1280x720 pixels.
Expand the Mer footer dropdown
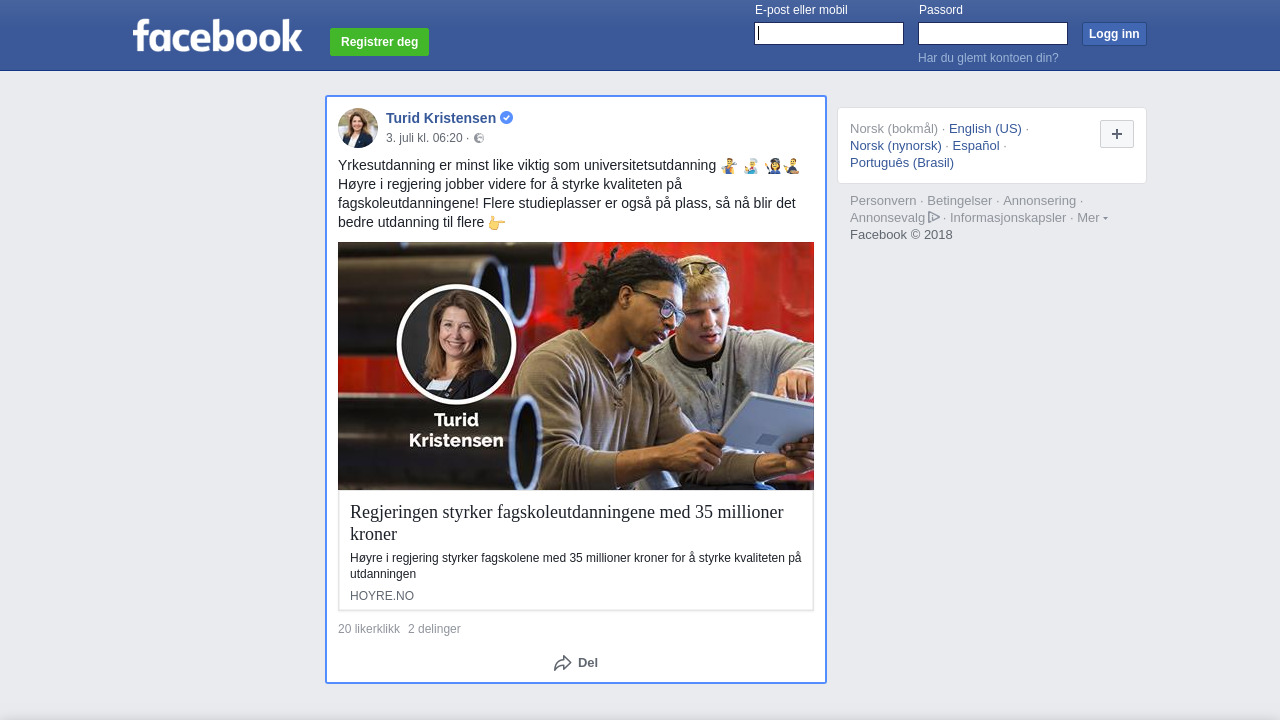coord(1092,218)
